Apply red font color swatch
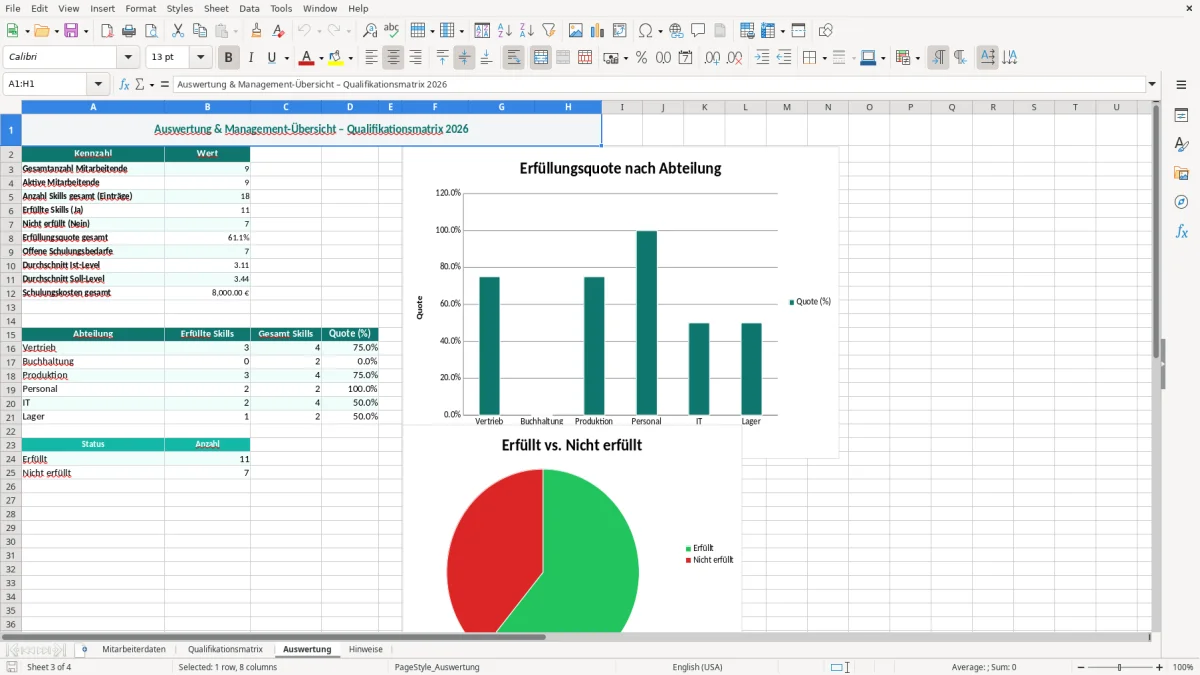Viewport: 1200px width, 675px height. coord(307,58)
